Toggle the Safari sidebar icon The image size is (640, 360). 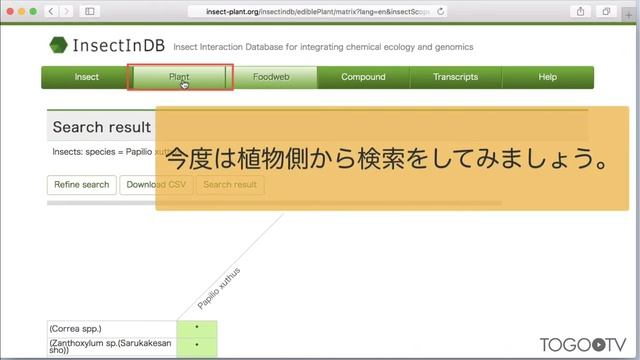[x=90, y=11]
